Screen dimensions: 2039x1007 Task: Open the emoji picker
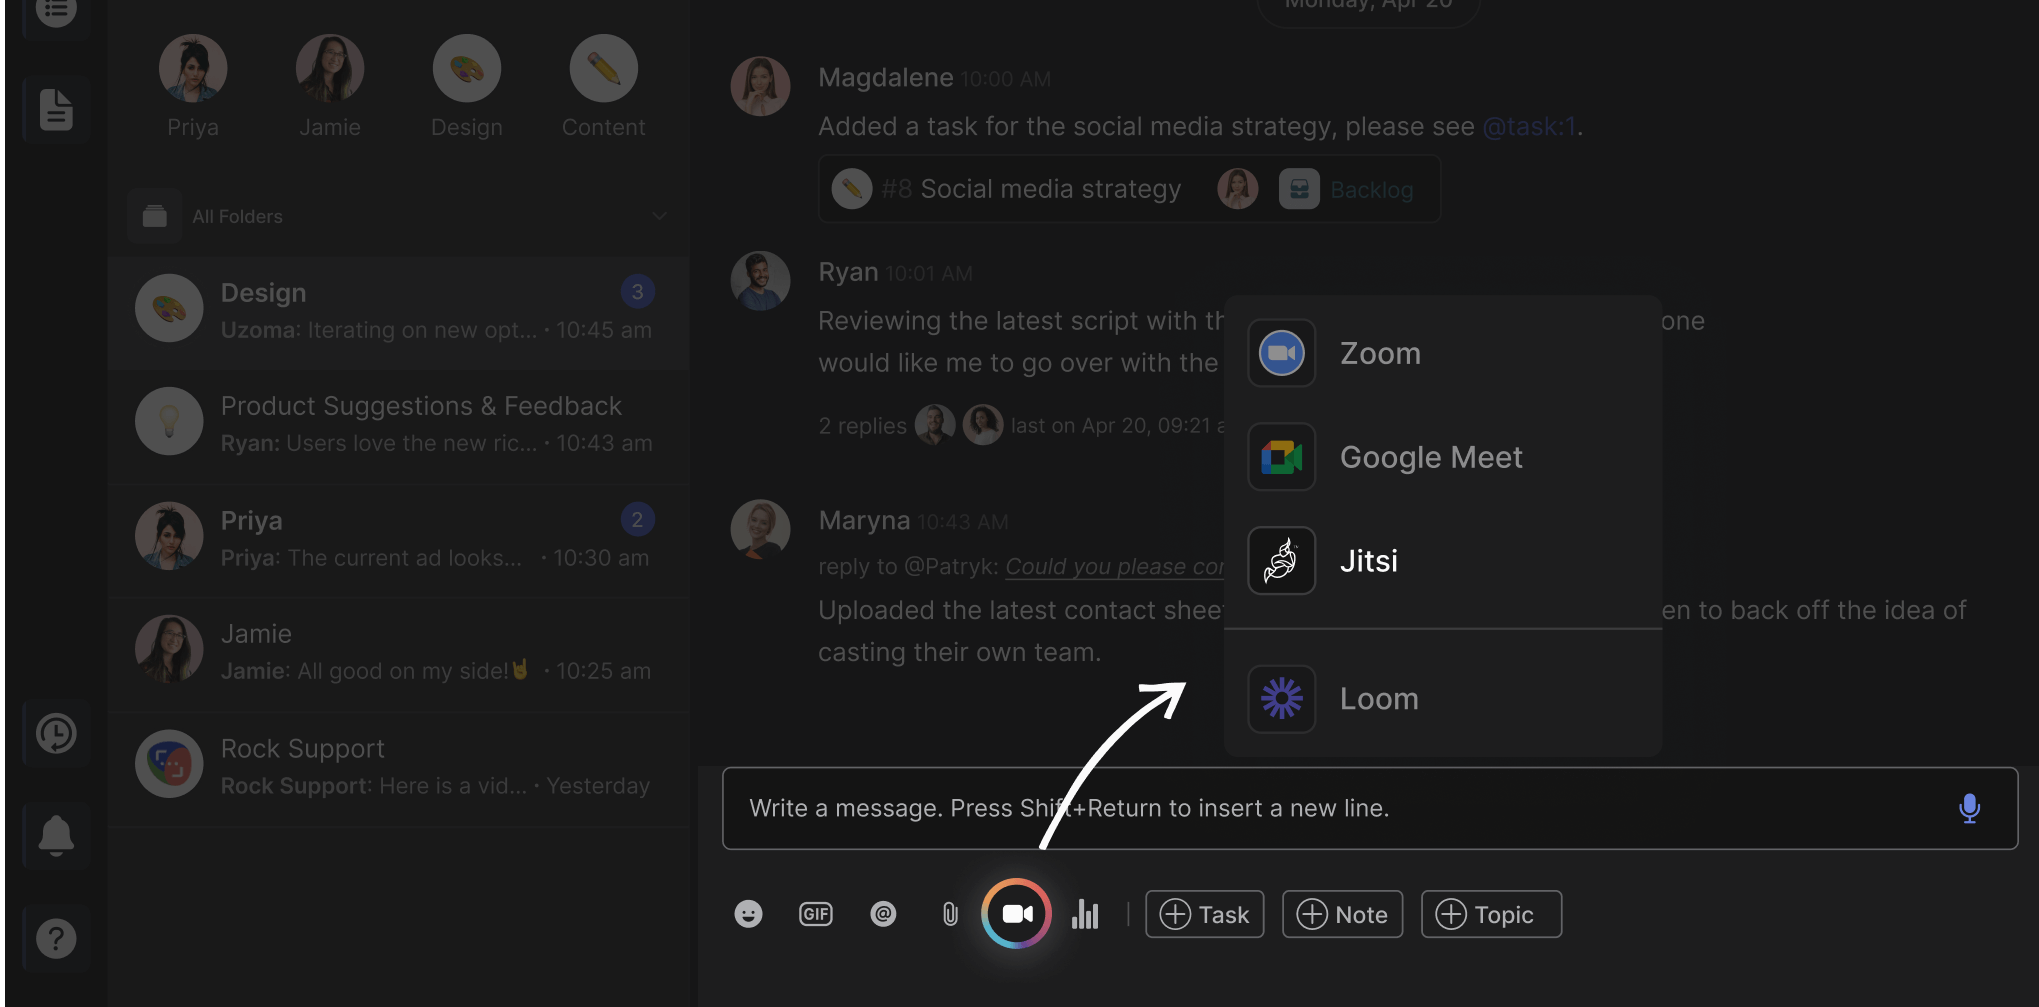[x=748, y=913]
